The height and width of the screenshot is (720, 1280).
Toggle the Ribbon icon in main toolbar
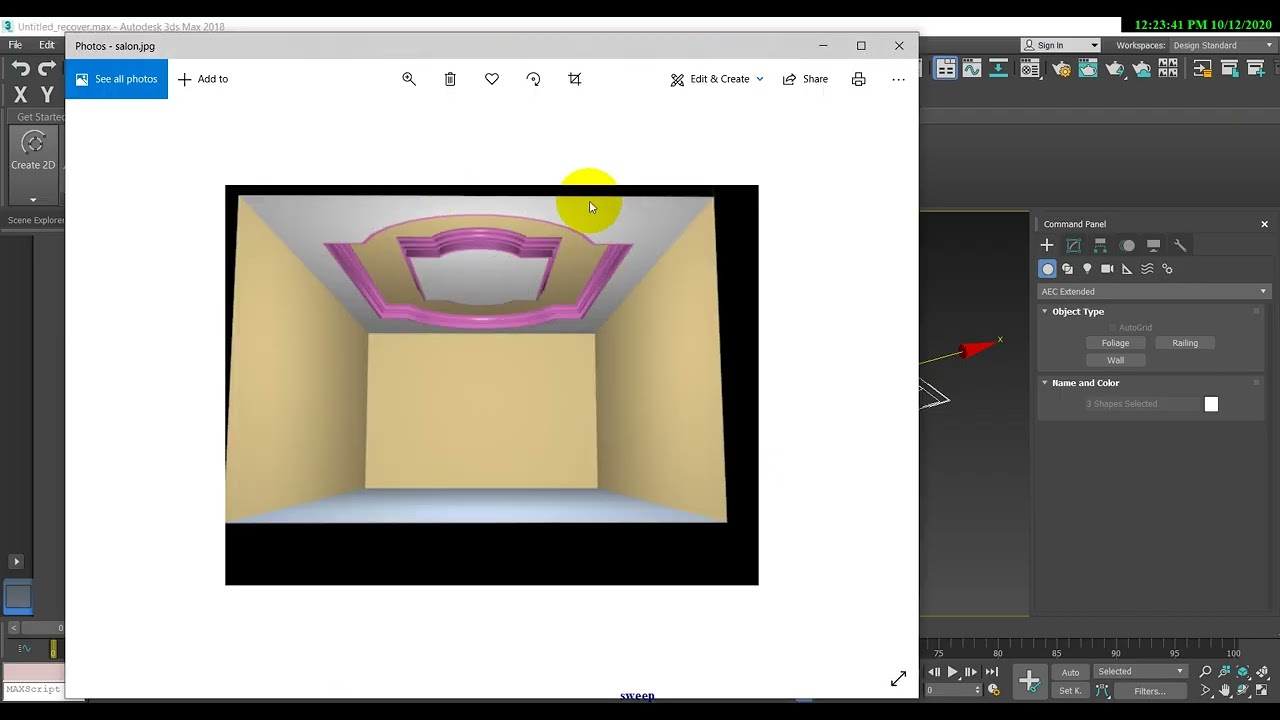[945, 68]
